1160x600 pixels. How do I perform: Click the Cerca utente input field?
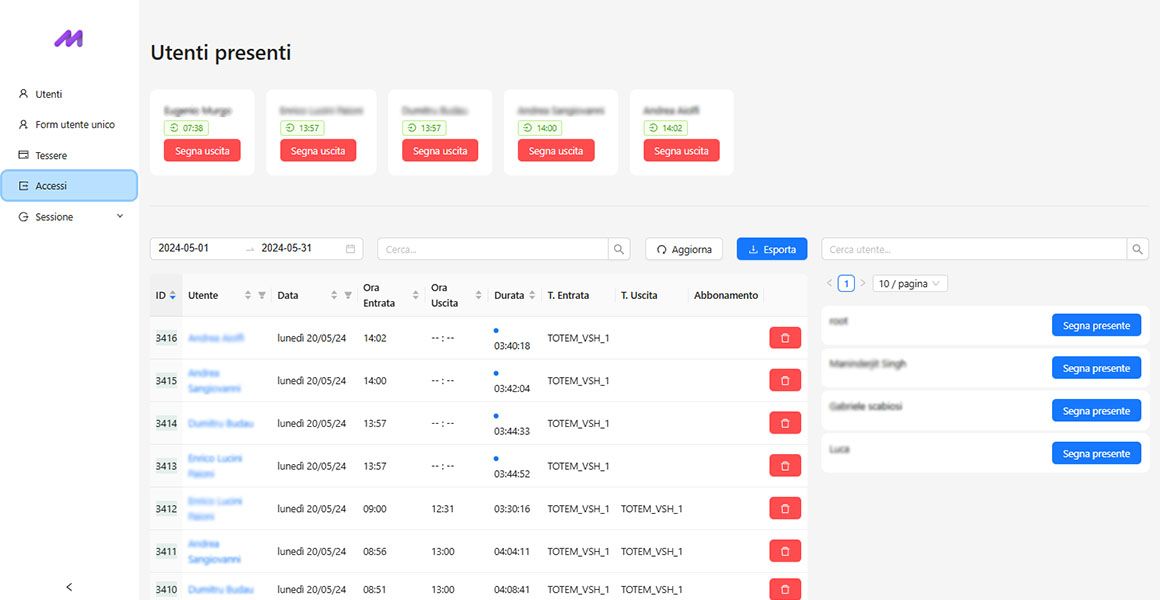coord(974,249)
